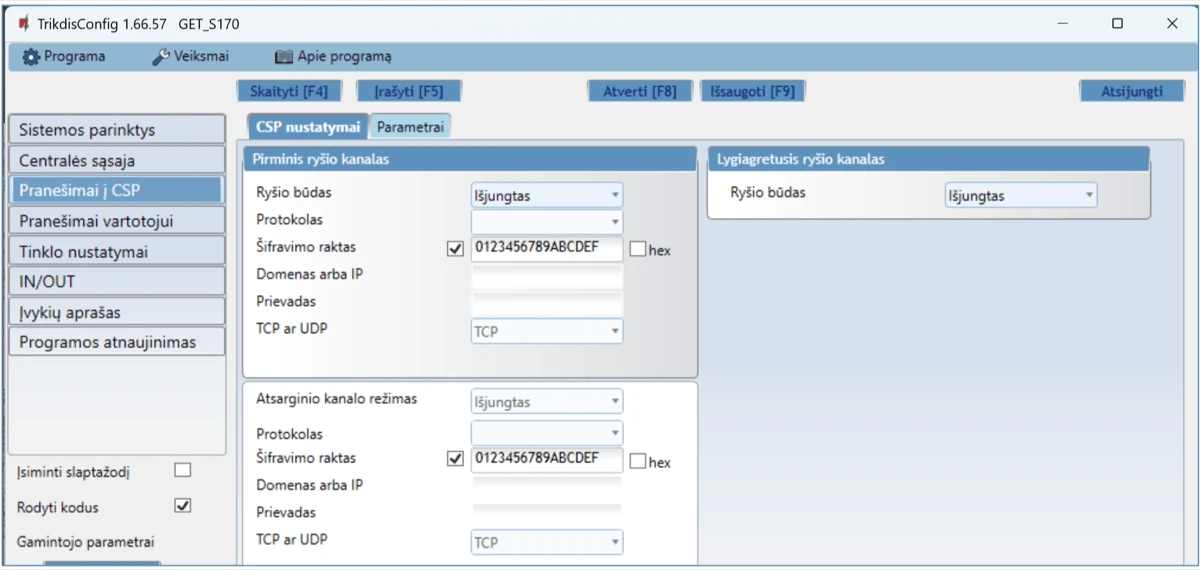
Task: Go to Sistemos parinktys section
Action: [116, 130]
